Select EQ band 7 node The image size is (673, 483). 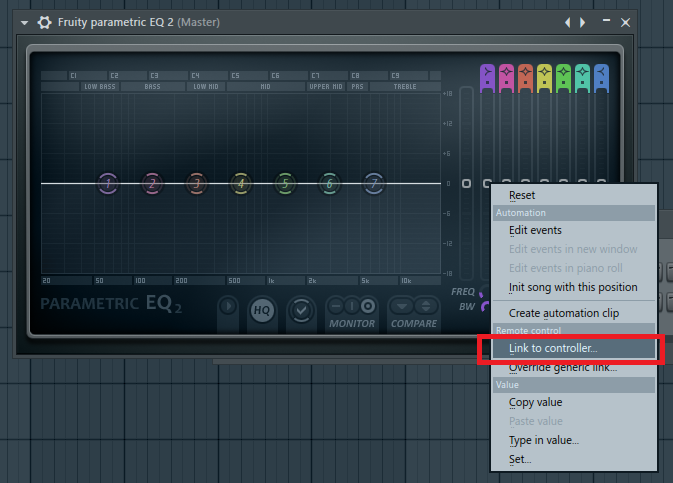[x=374, y=184]
